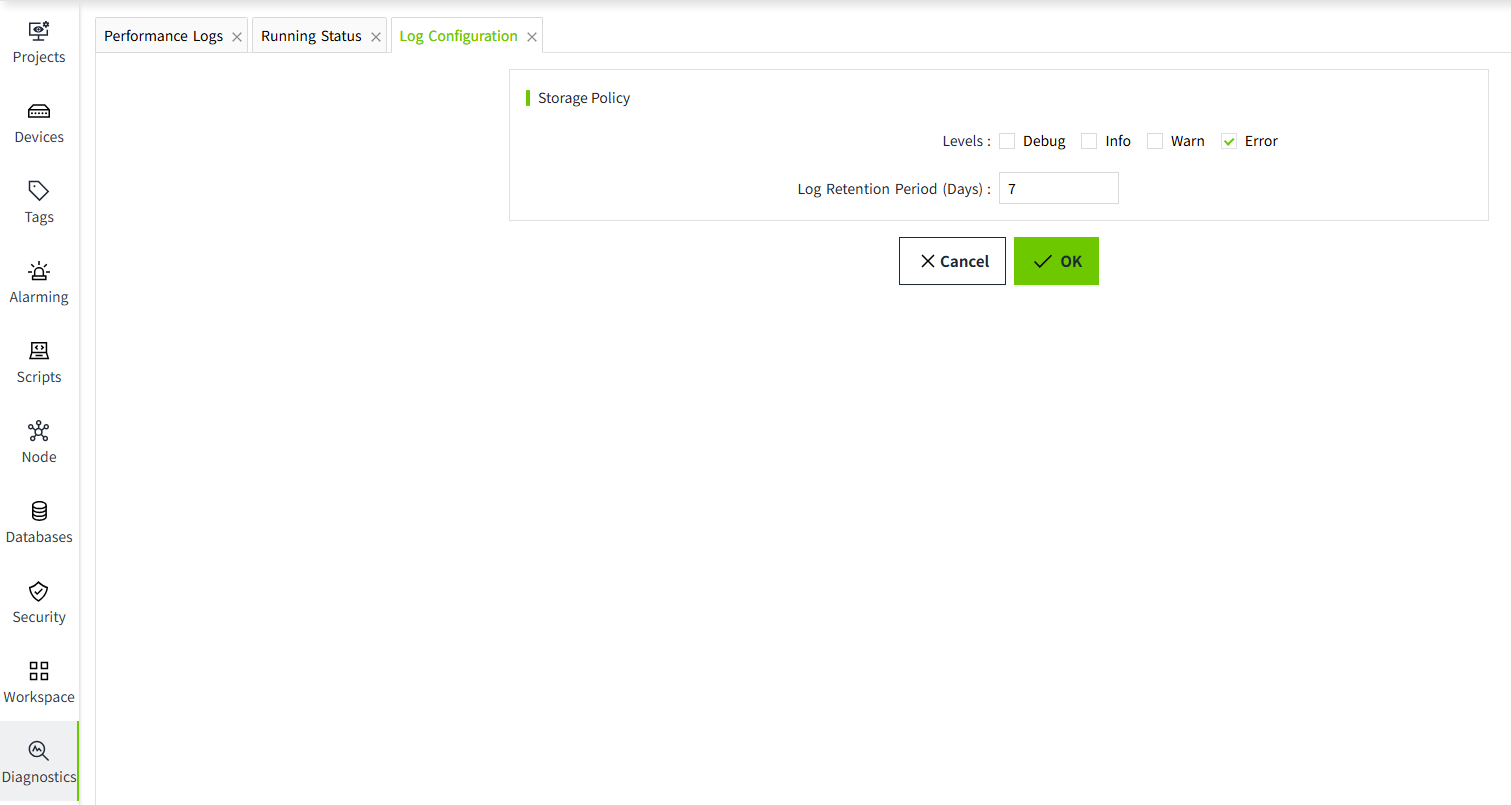Select the Diagnostics sidebar icon

(x=39, y=751)
